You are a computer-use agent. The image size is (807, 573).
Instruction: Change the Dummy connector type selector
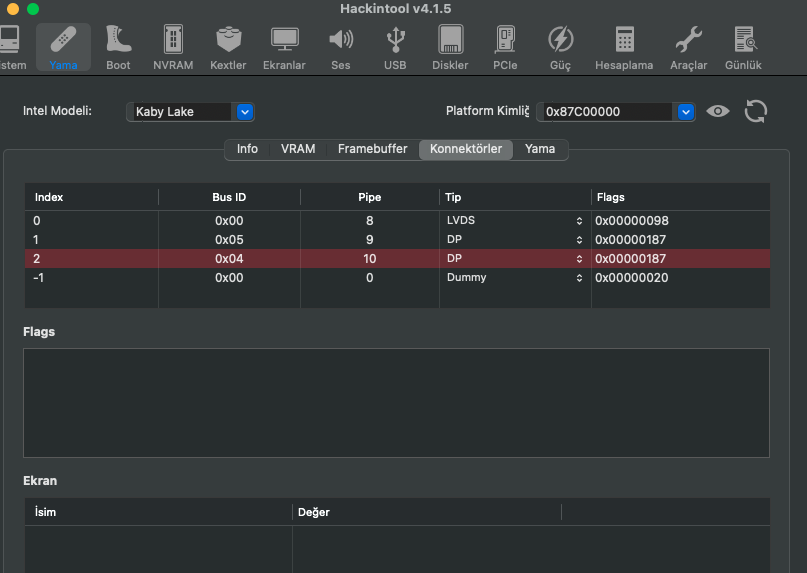tap(579, 278)
